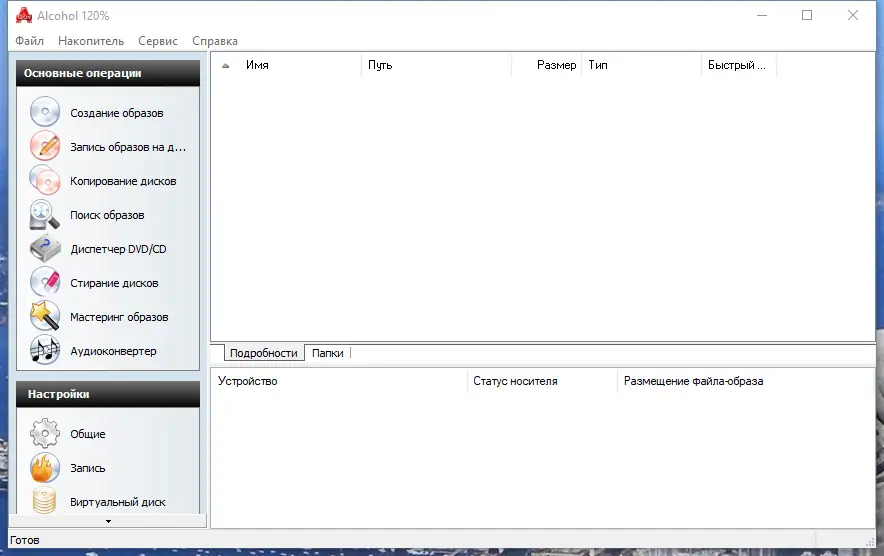
Task: Open Создание образов text link
Action: [x=117, y=113]
